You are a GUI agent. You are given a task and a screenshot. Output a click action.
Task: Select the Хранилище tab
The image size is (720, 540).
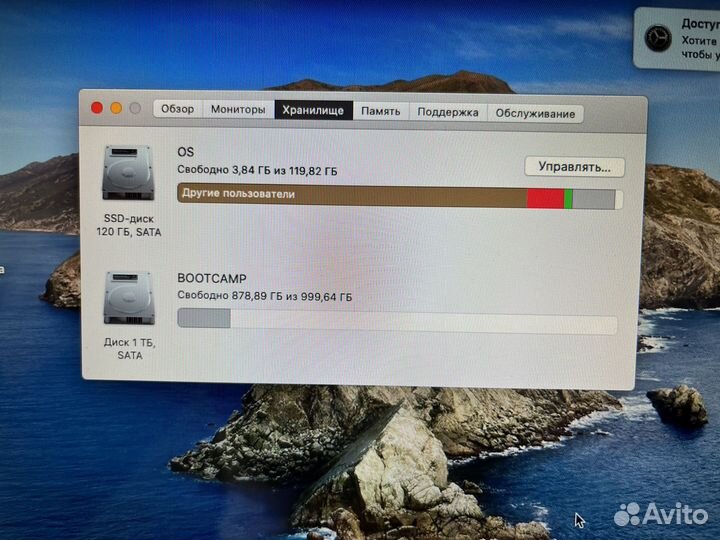(x=313, y=111)
